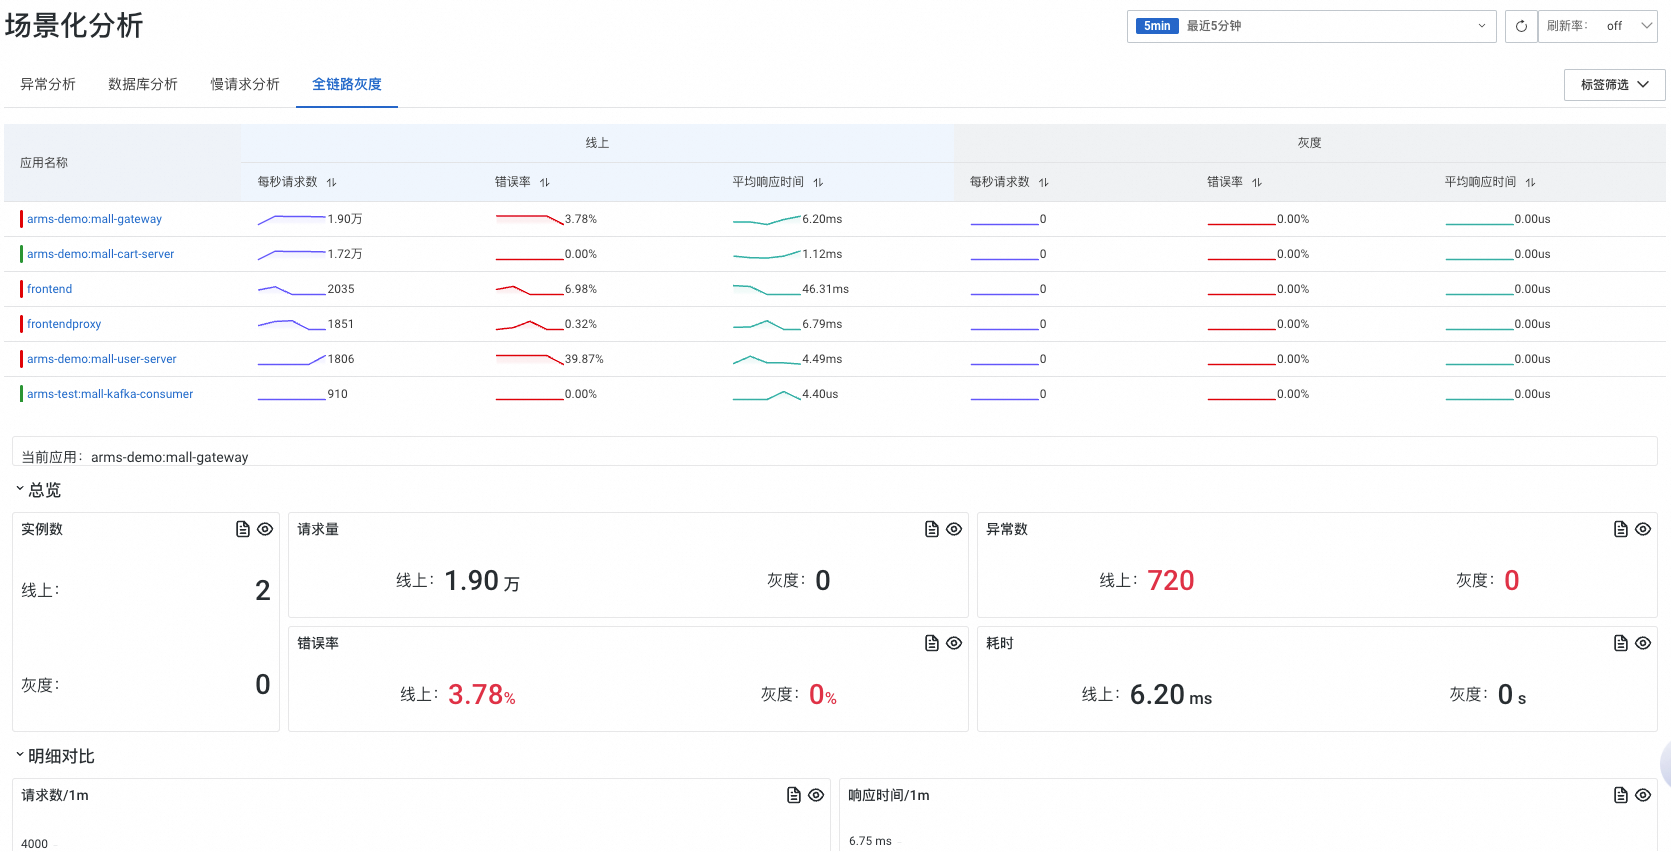Image resolution: width=1671 pixels, height=852 pixels.
Task: Open document icon on 请求数/1m panel
Action: [x=794, y=795]
